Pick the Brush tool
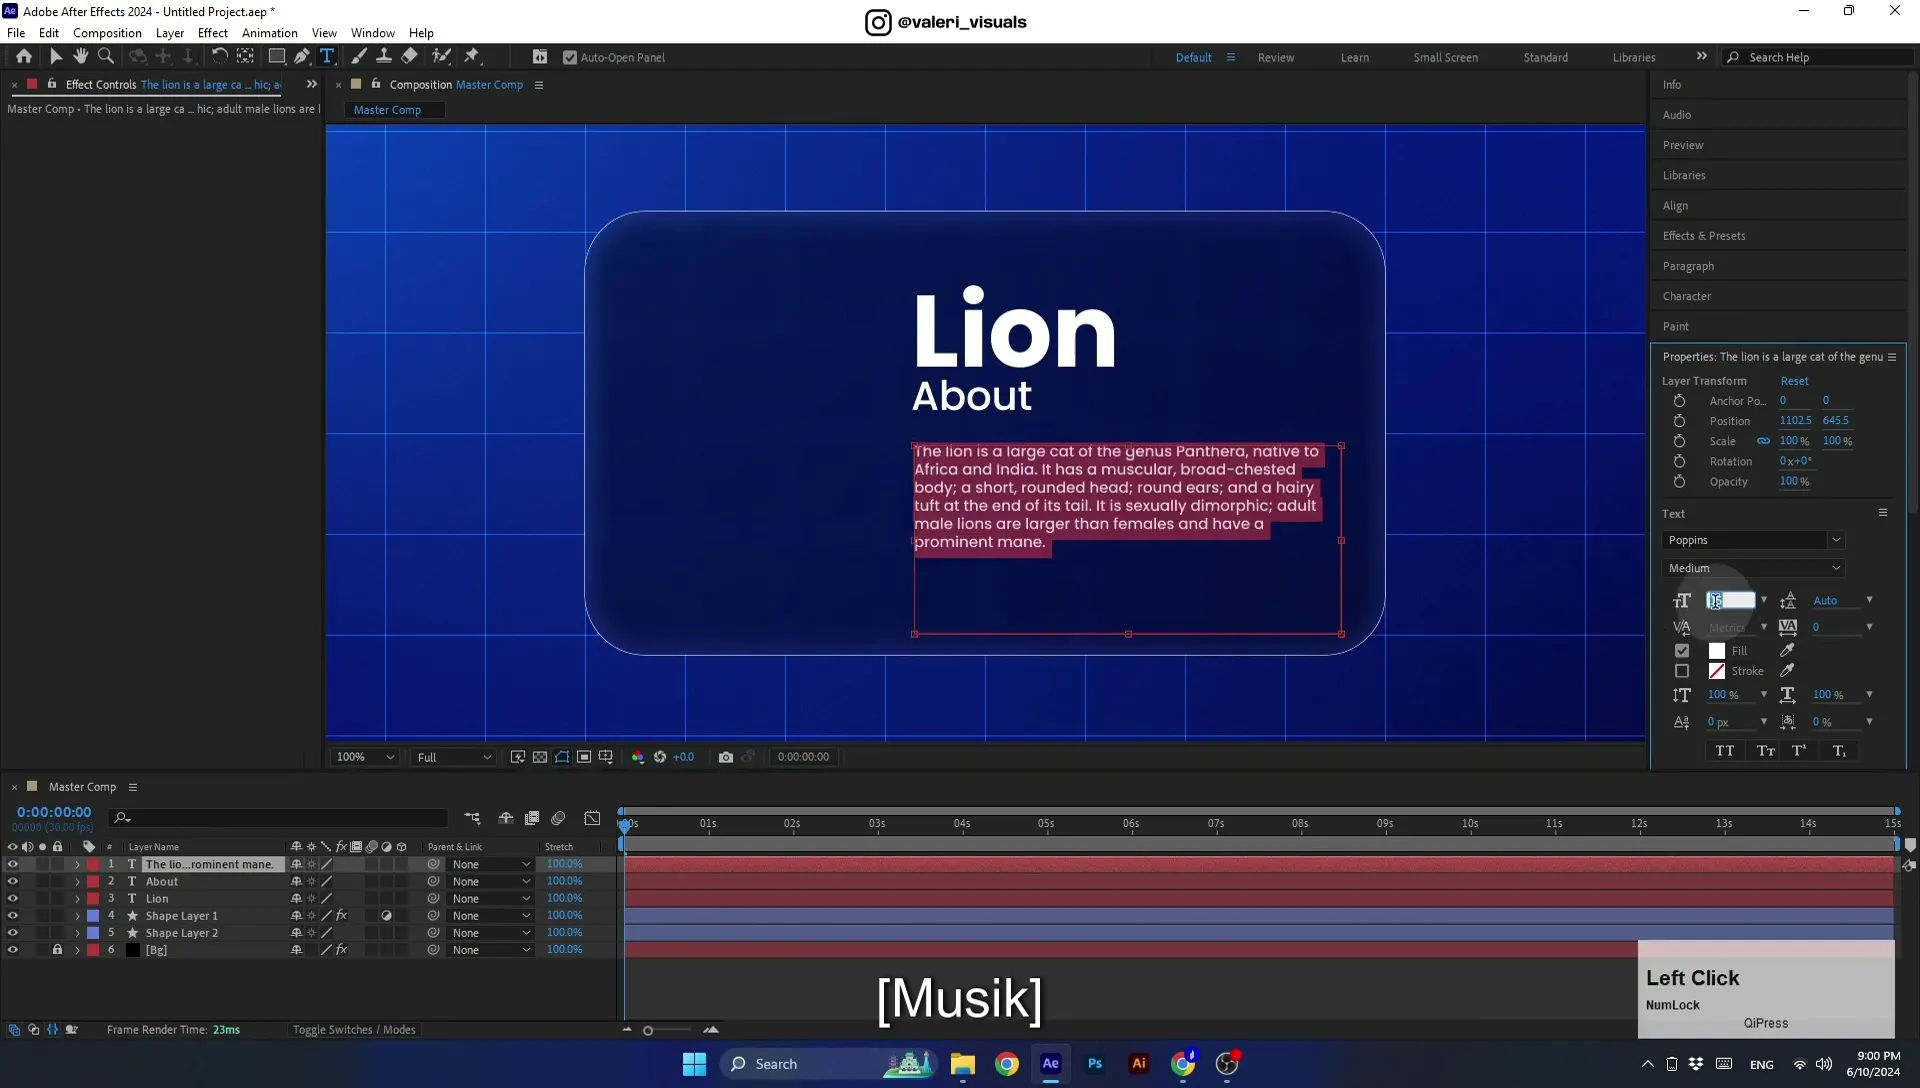 coord(359,57)
